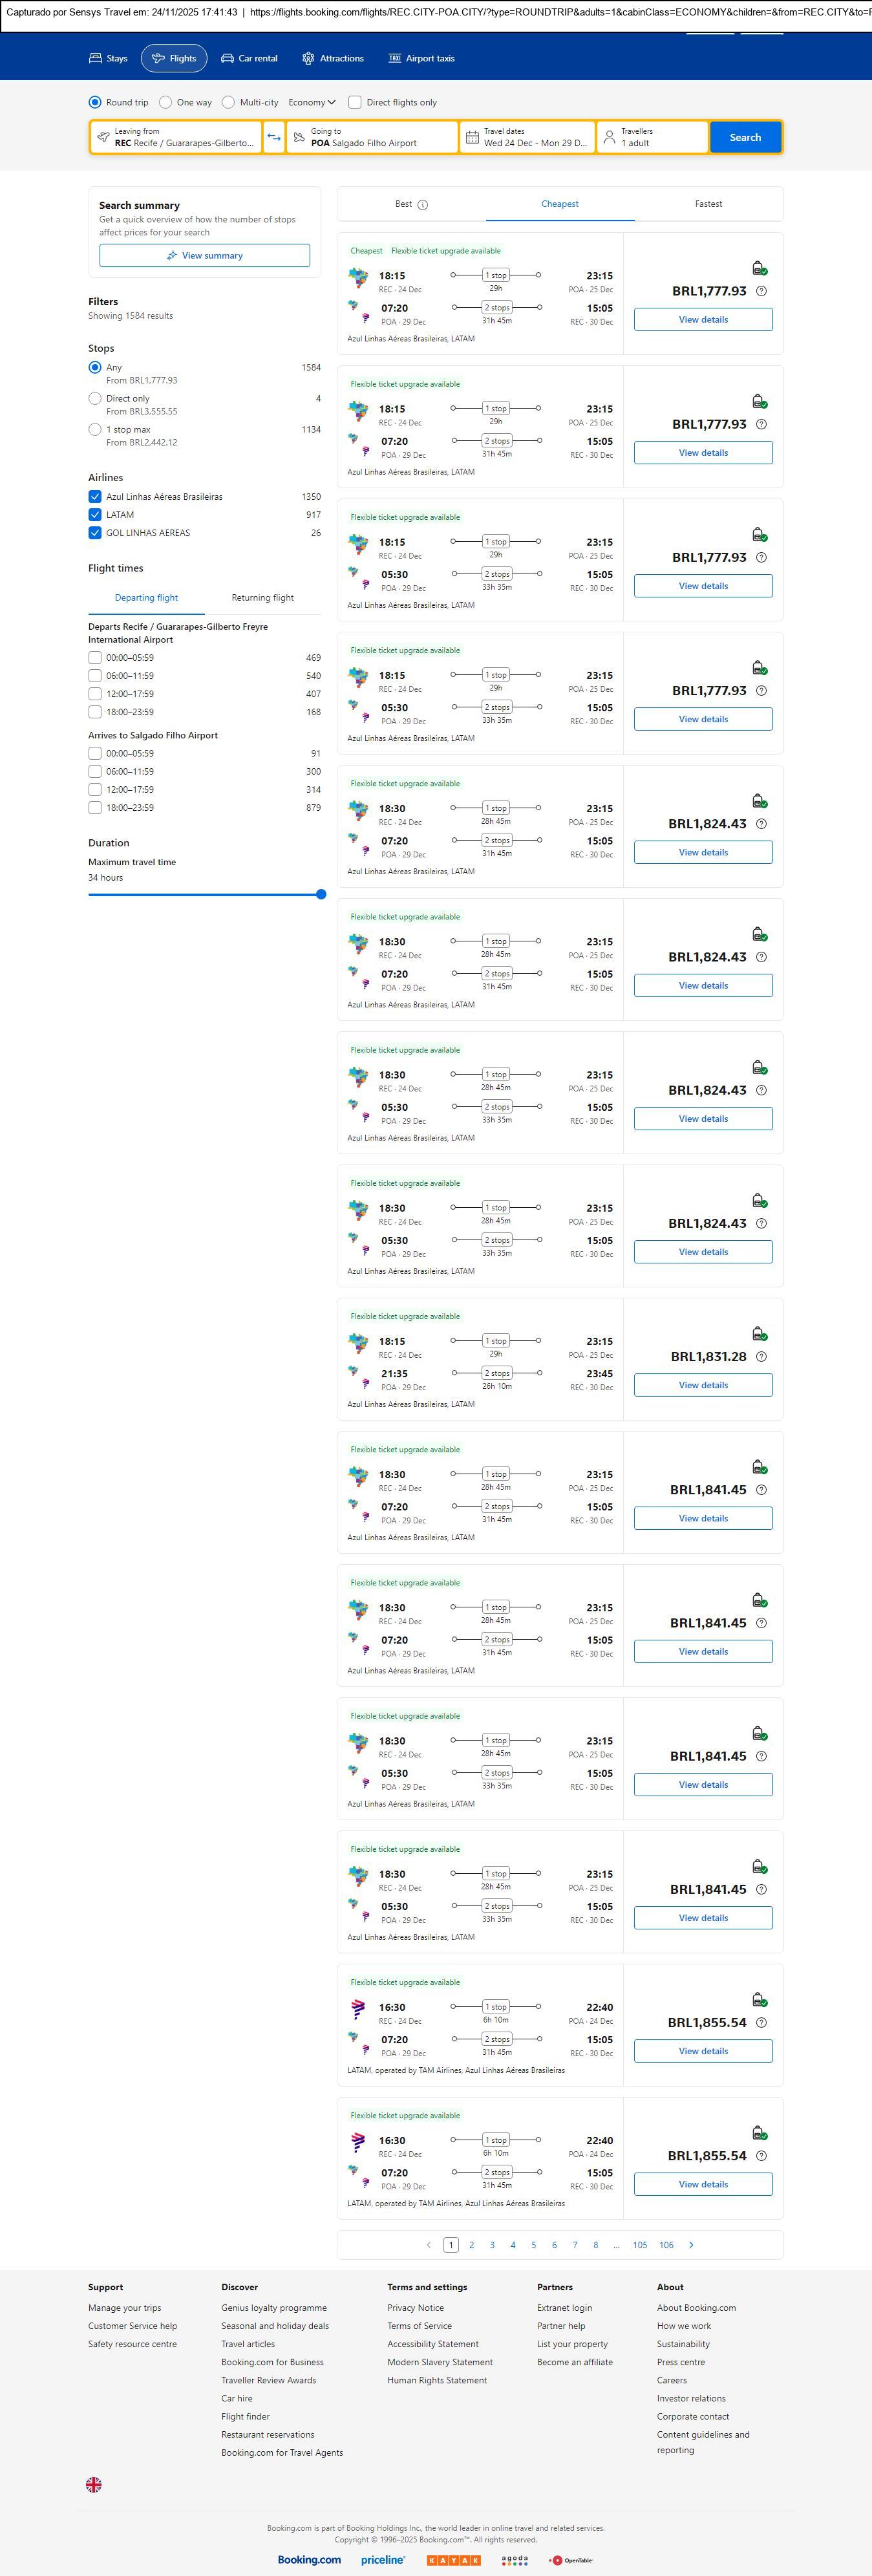Click the baggage icon on the first flight result

(x=759, y=268)
